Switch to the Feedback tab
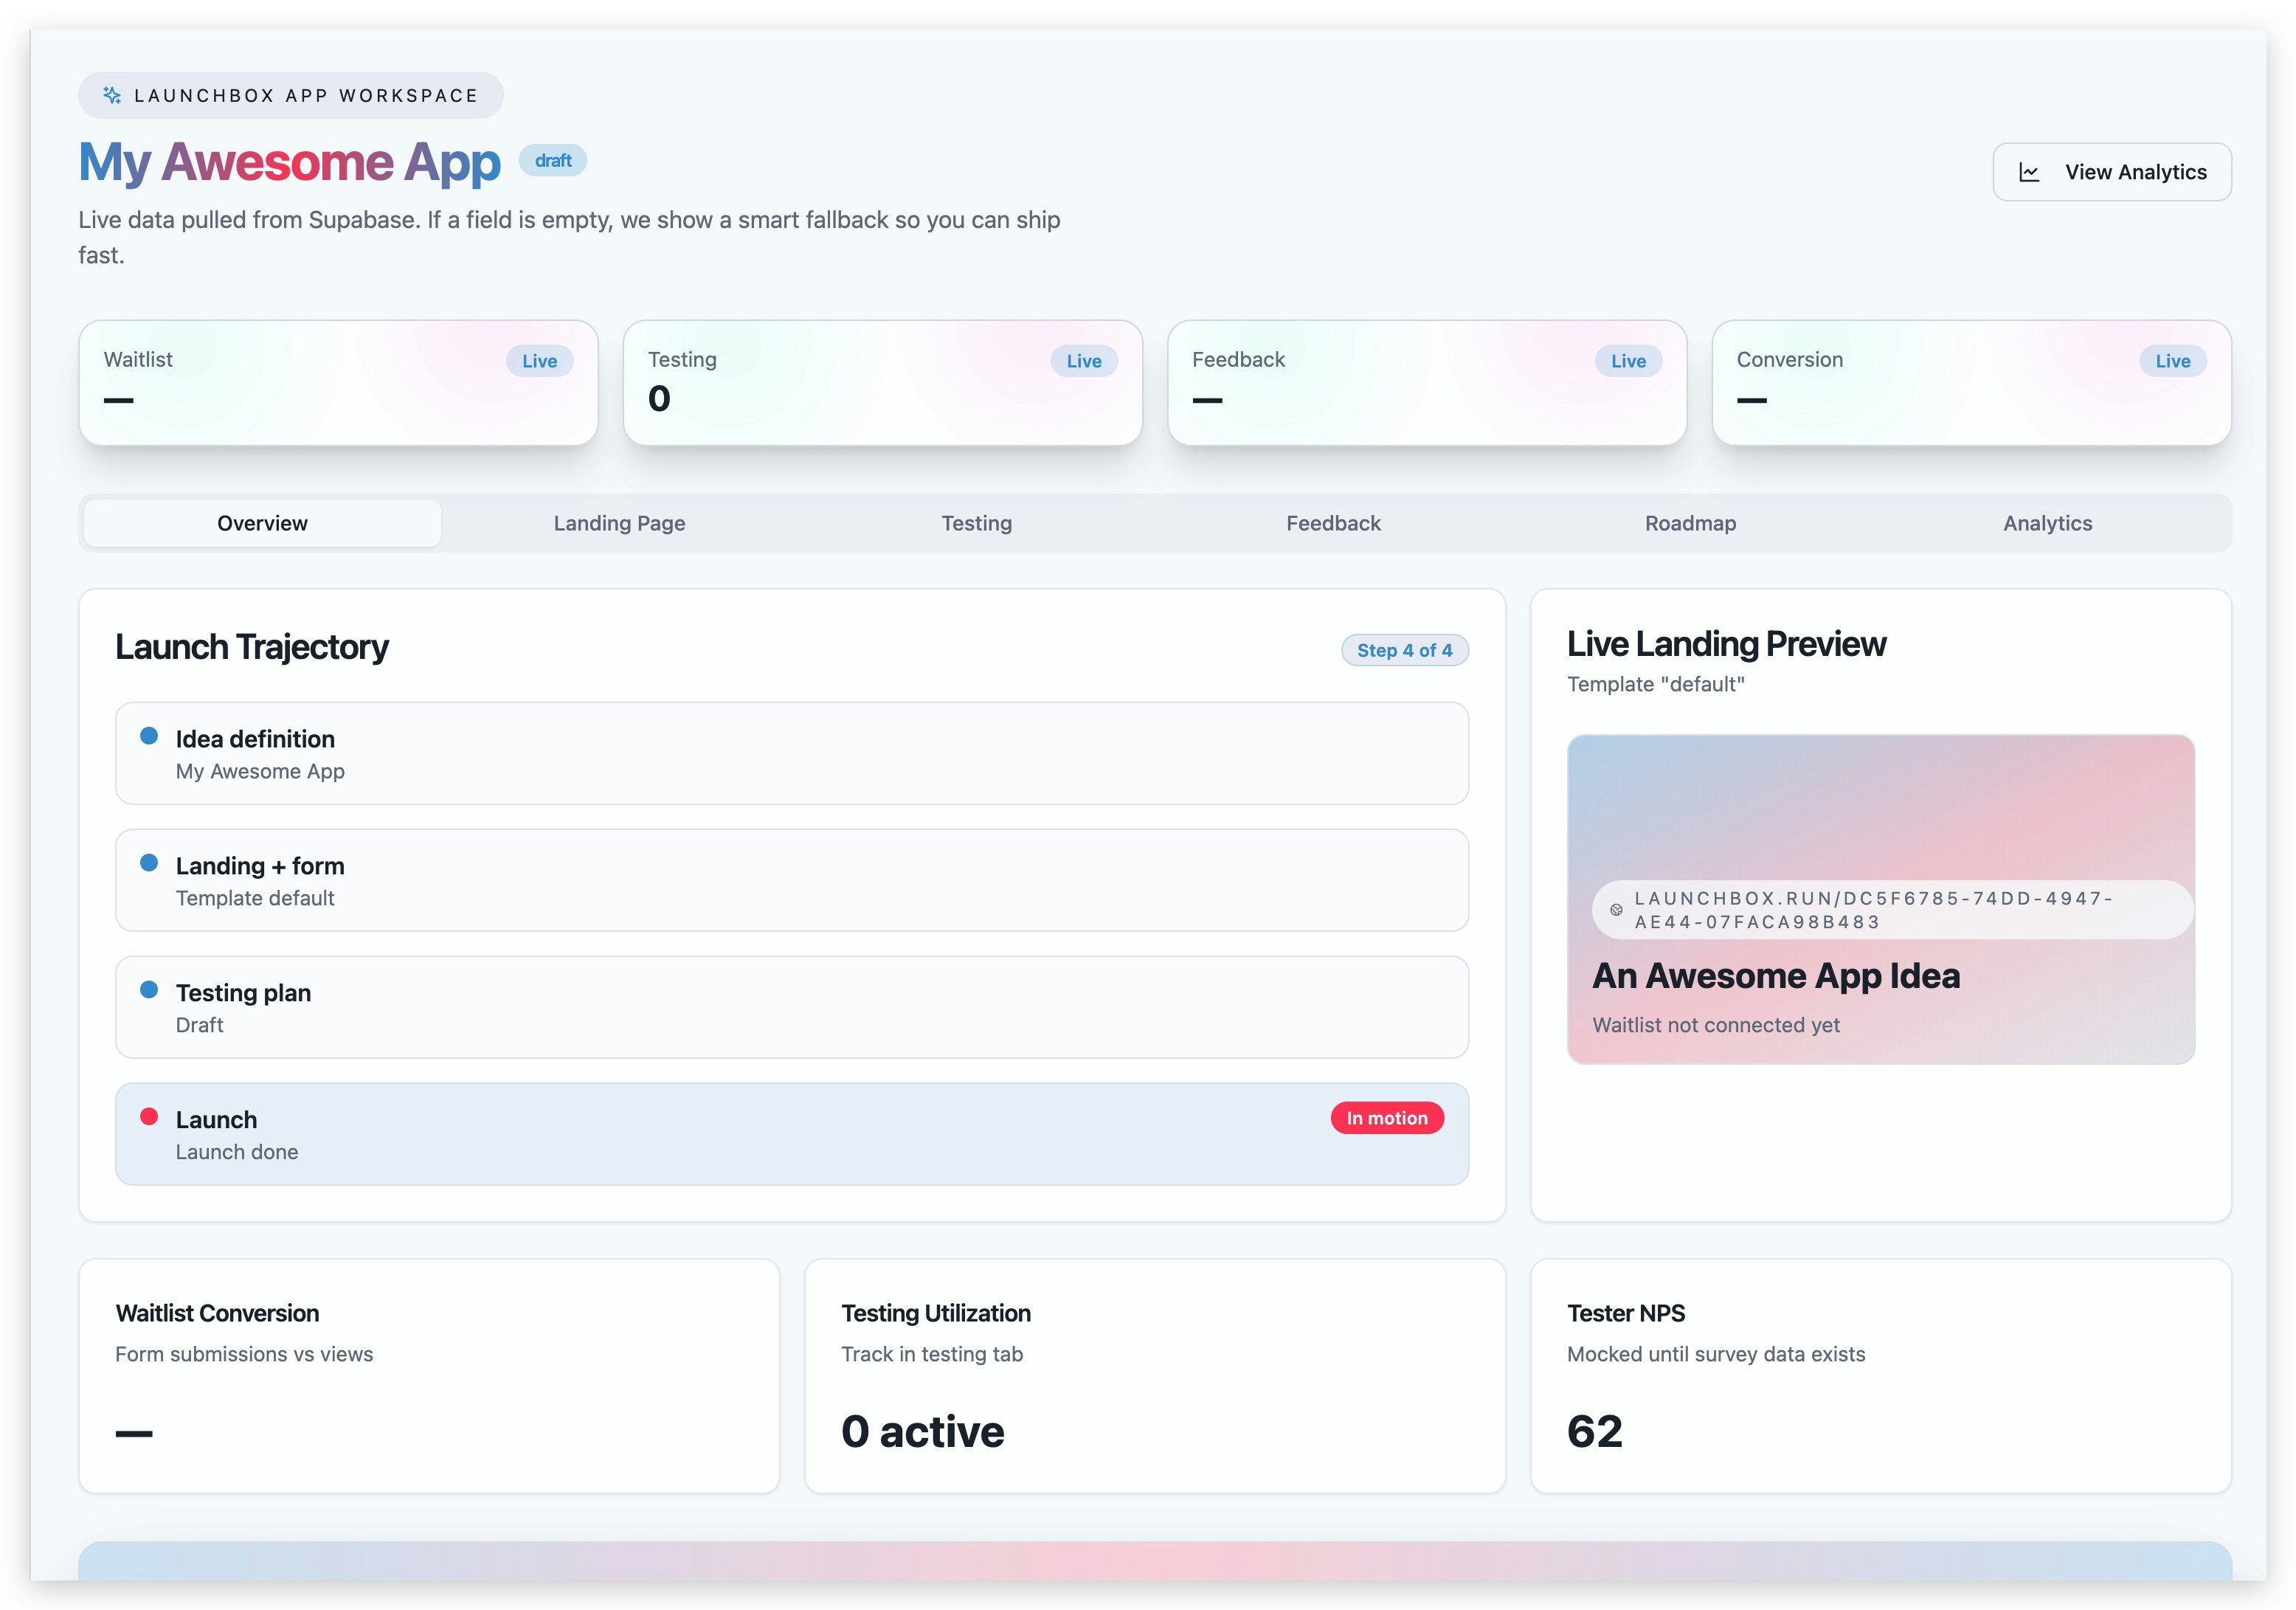This screenshot has width=2296, height=1610. pos(1333,522)
